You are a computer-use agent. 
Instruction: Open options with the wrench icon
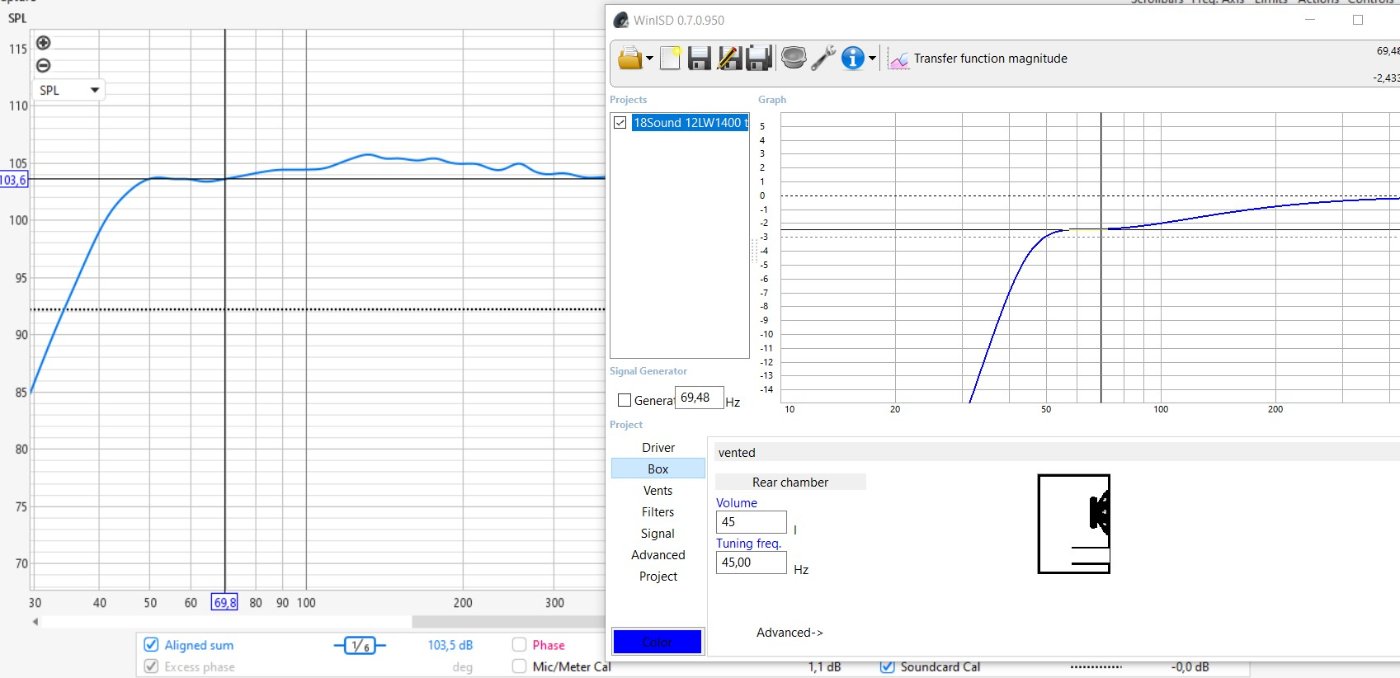pyautogui.click(x=823, y=59)
